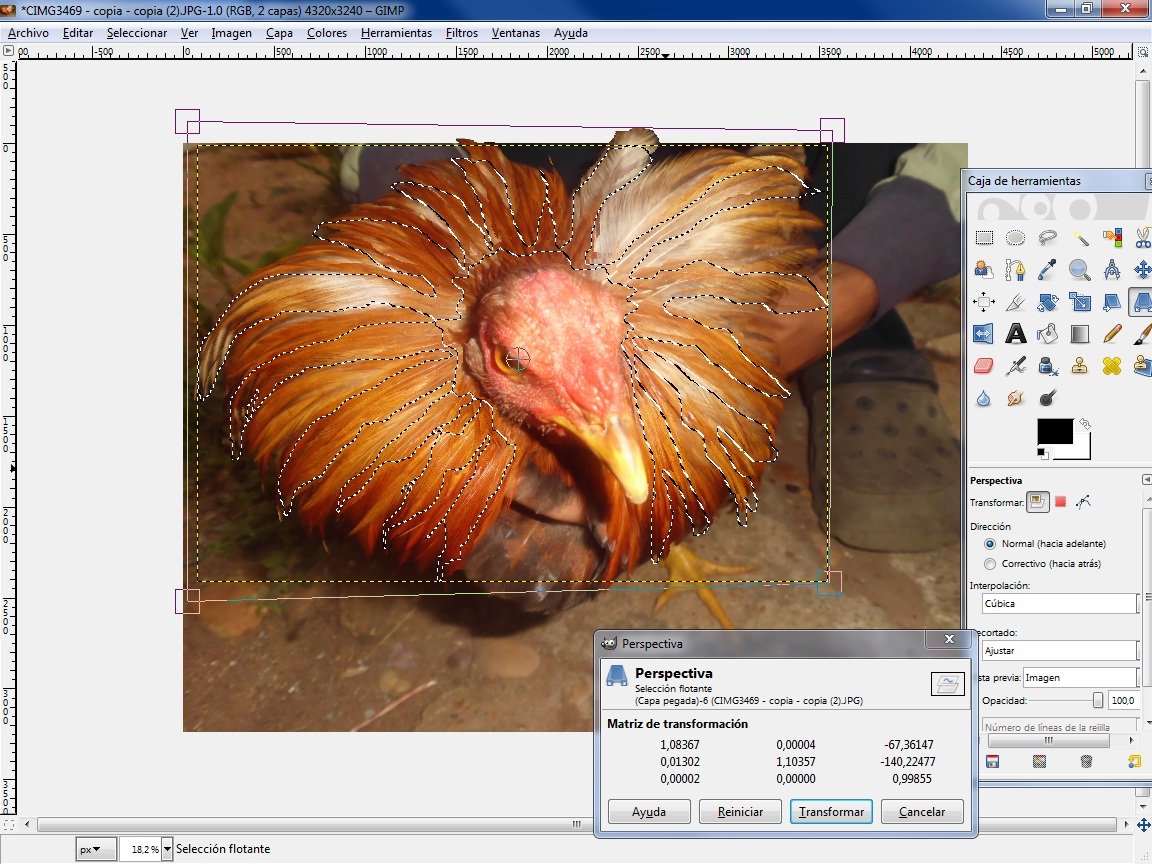
Task: Click the Reiniciar button
Action: [740, 812]
